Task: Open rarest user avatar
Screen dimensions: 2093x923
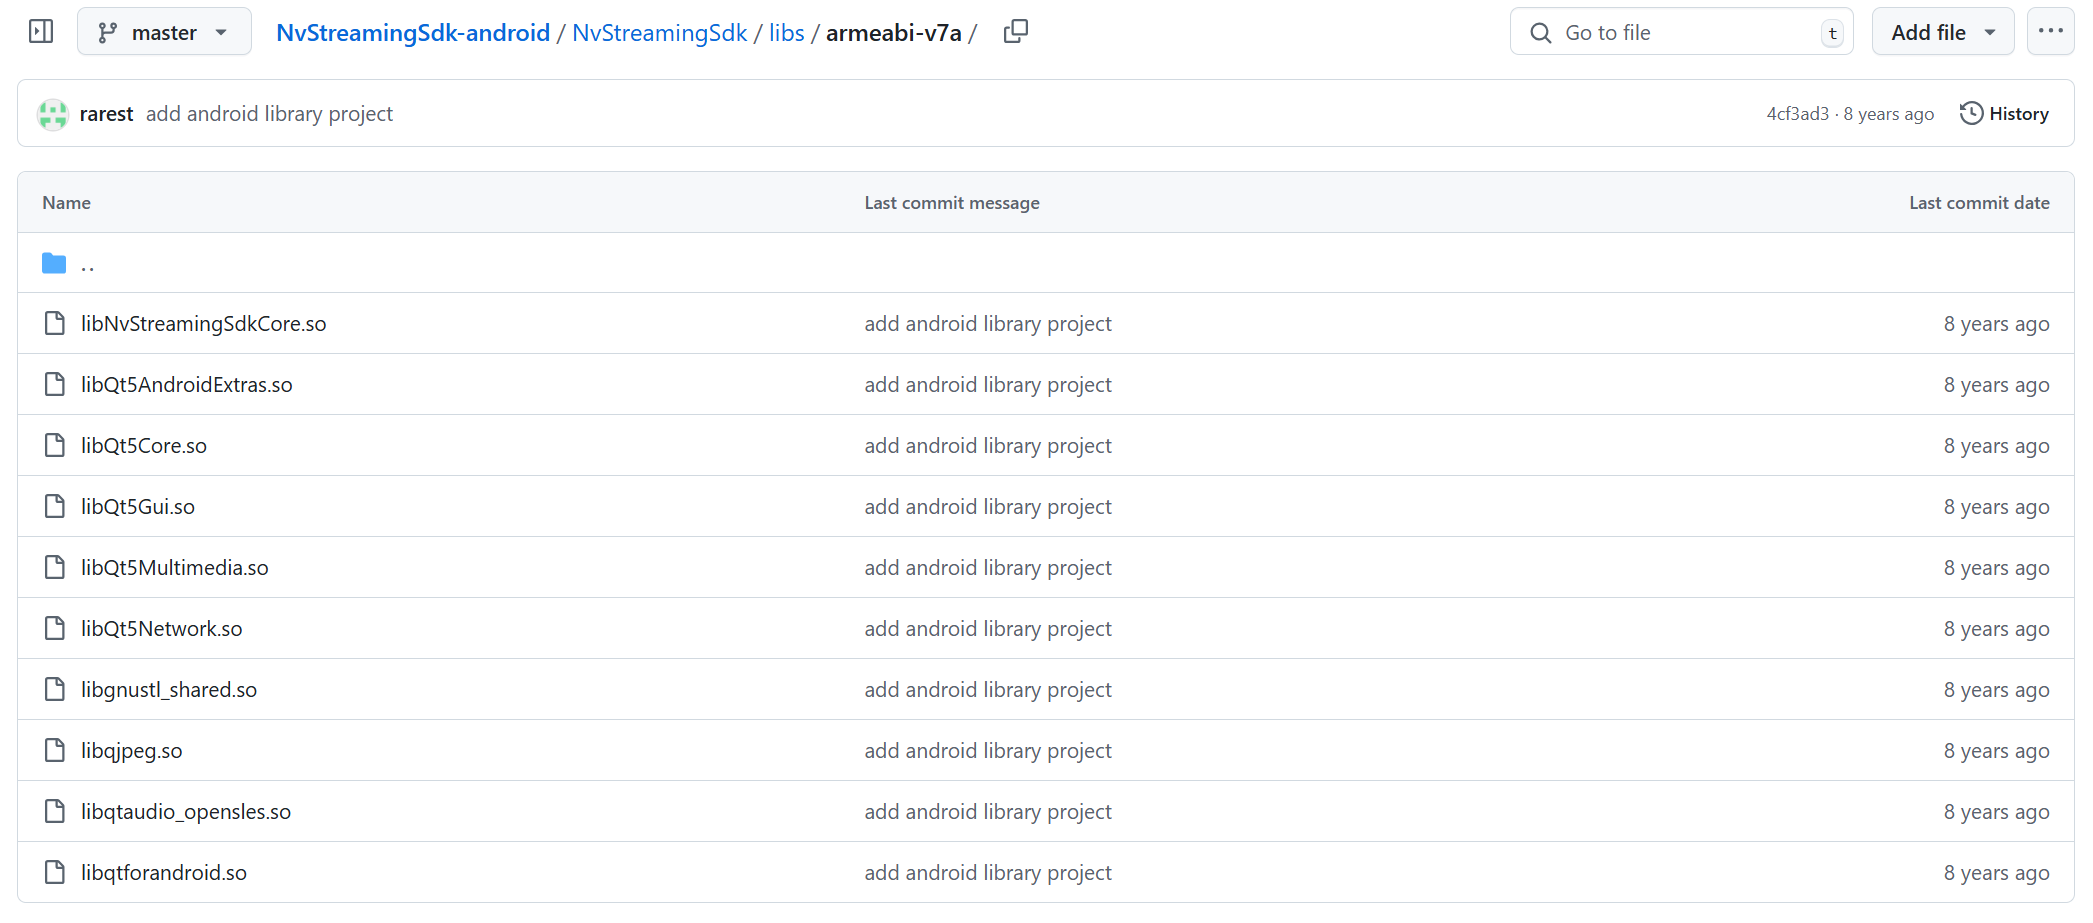Action: (53, 114)
